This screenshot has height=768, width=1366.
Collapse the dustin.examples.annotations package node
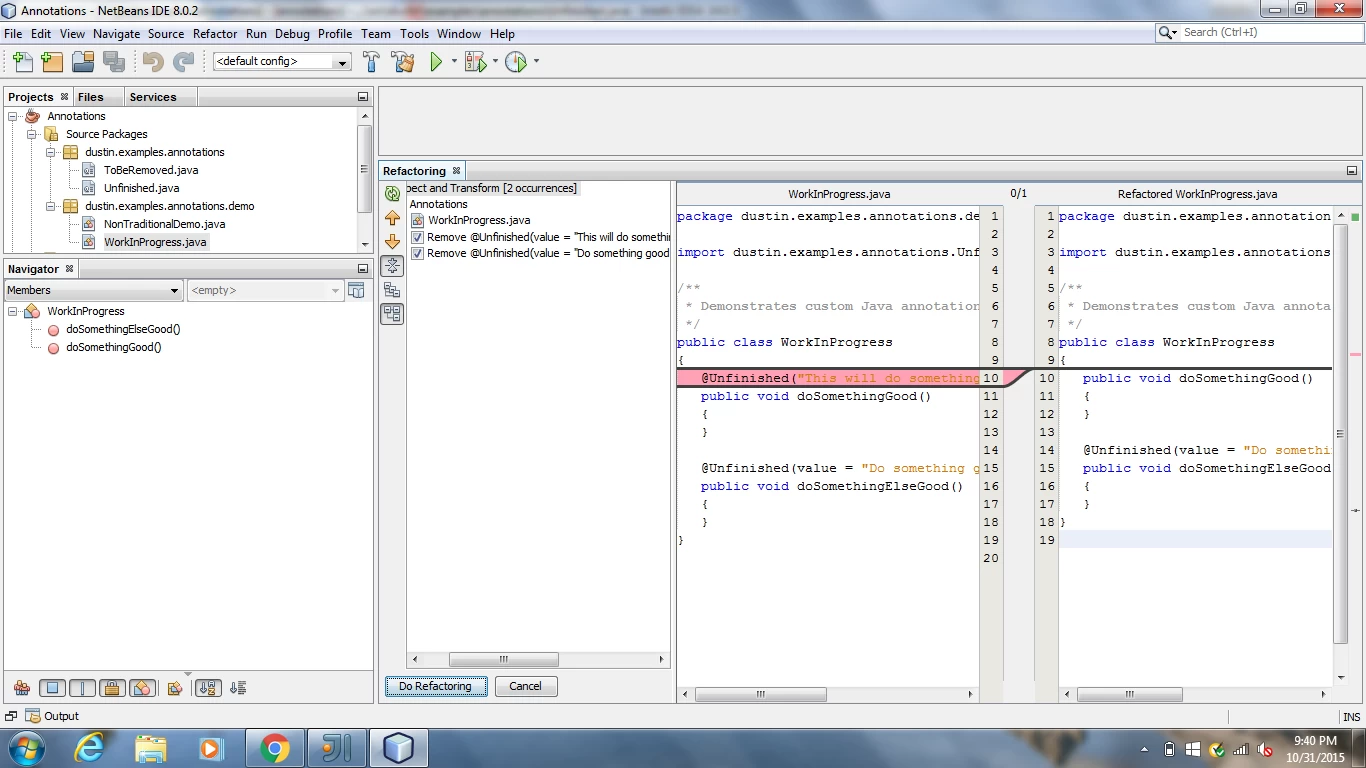tap(51, 152)
